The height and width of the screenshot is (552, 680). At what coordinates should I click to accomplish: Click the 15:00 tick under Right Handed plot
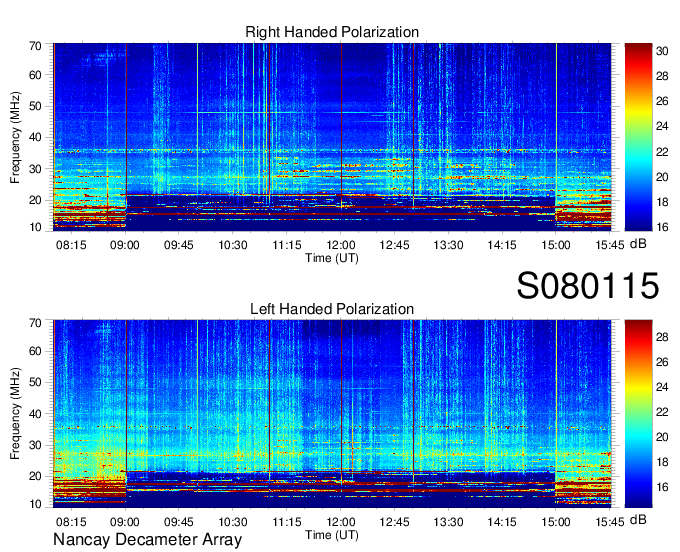[x=556, y=245]
